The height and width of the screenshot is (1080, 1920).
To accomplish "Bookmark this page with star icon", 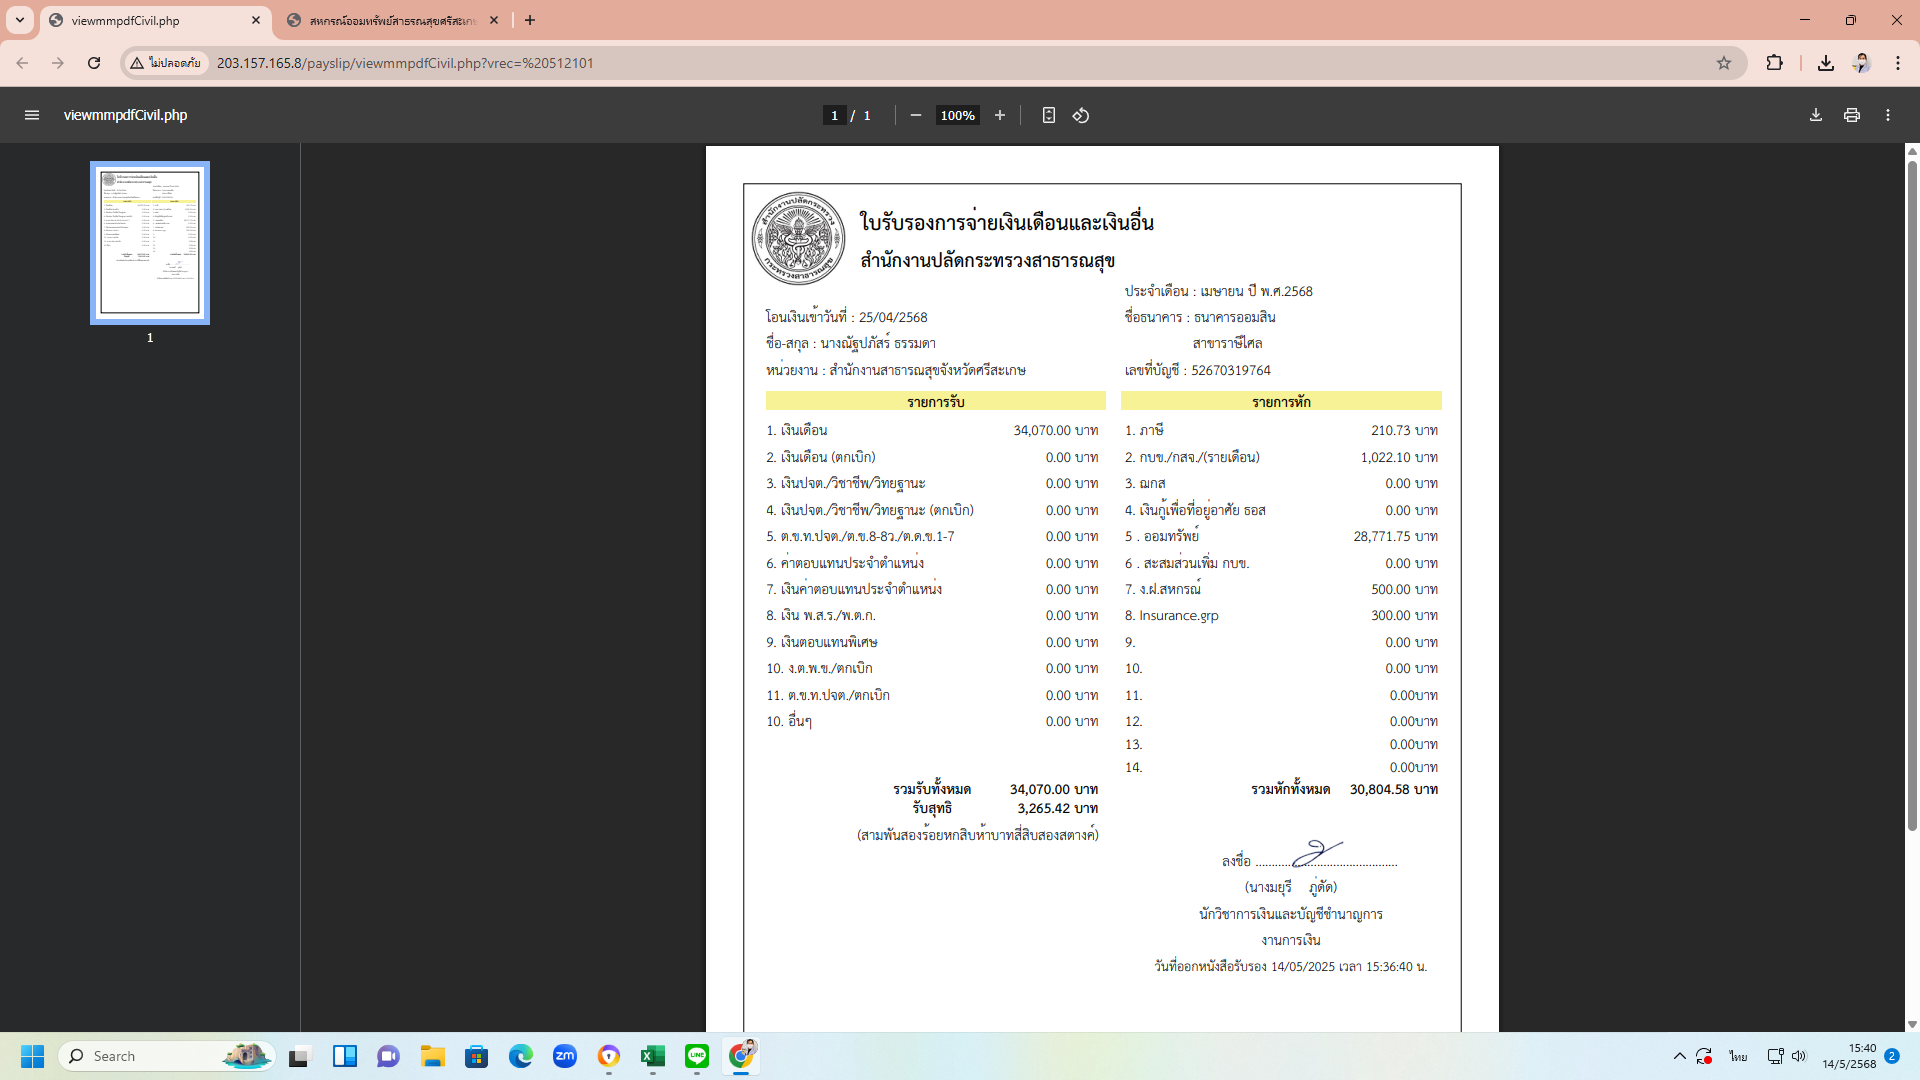I will (x=1724, y=63).
